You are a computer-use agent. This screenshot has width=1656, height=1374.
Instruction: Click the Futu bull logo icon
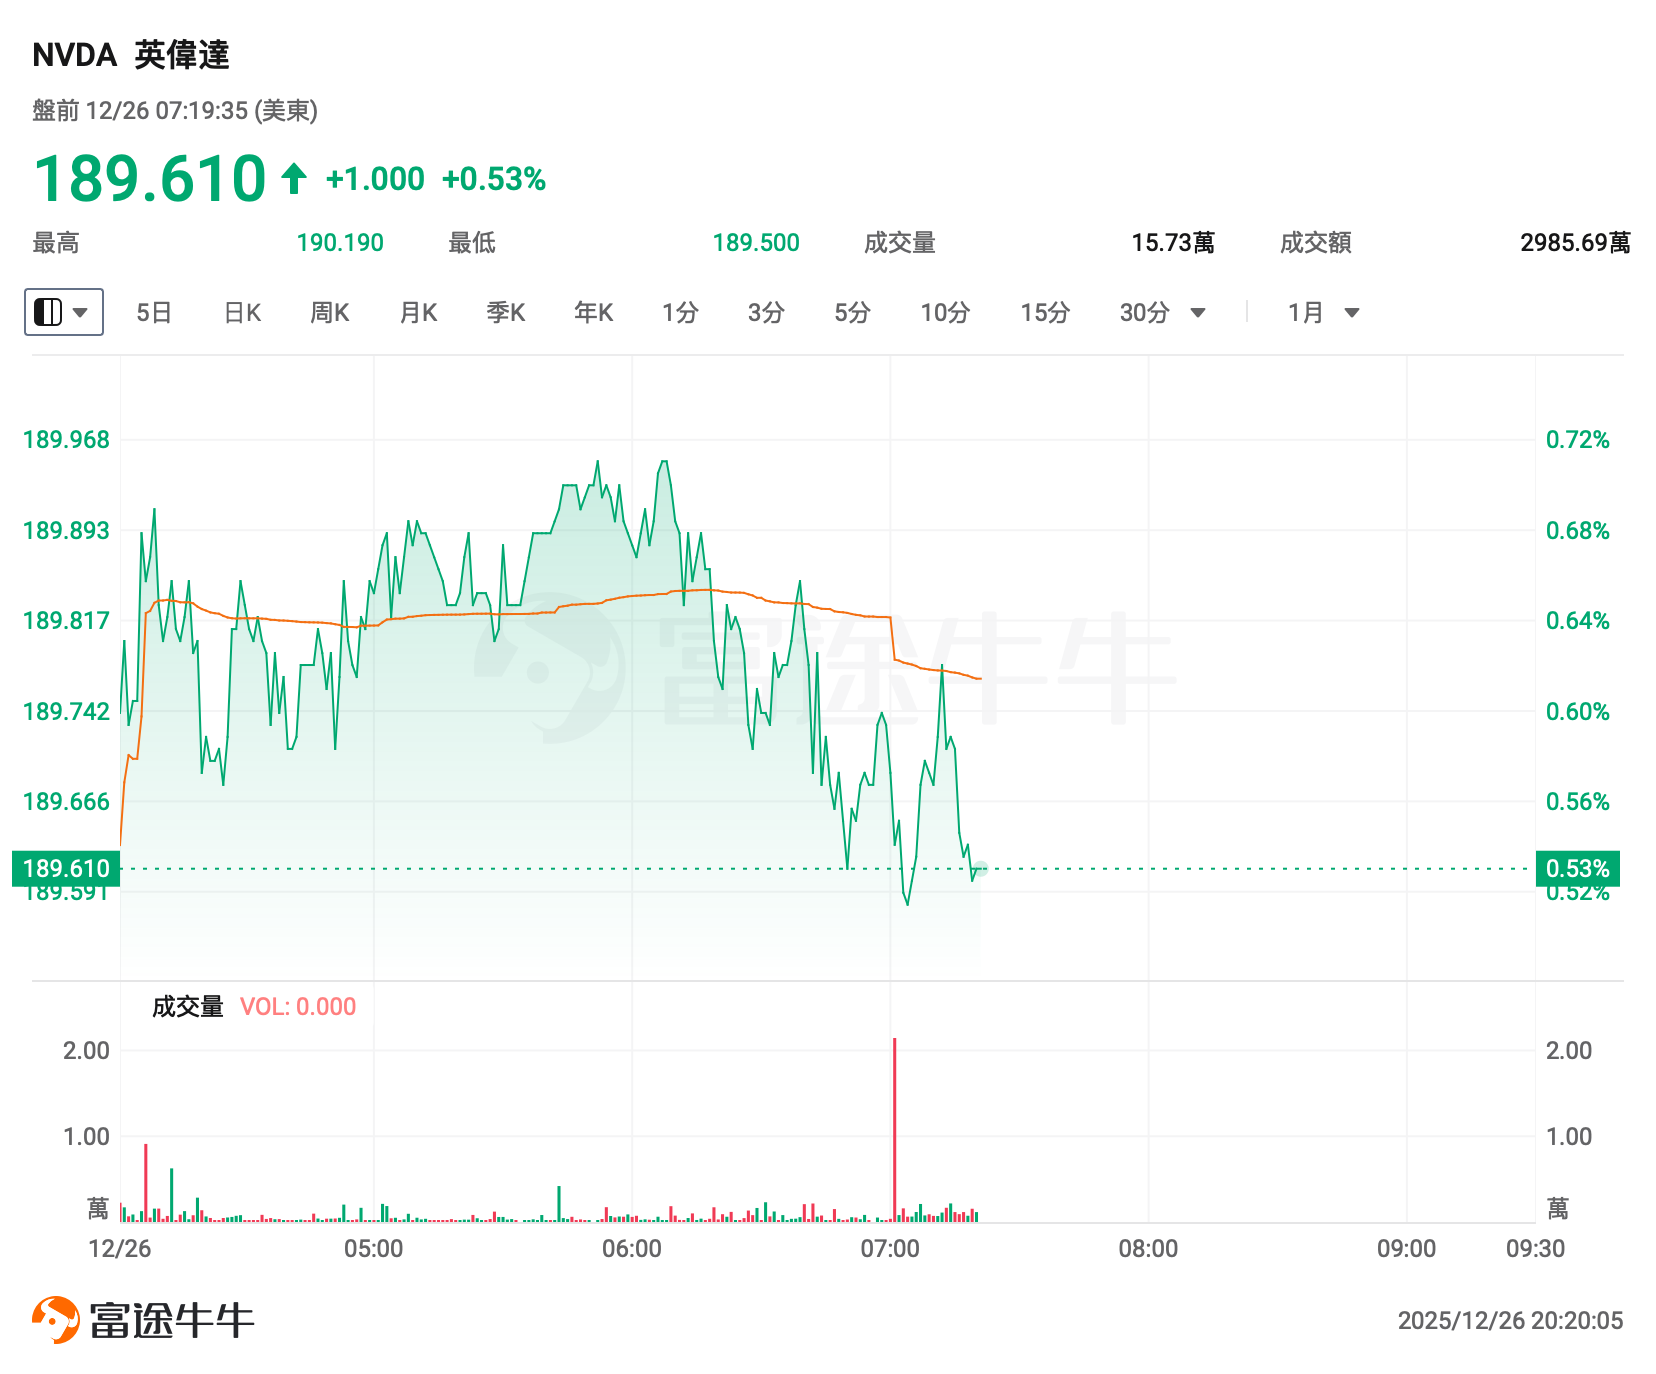click(55, 1320)
